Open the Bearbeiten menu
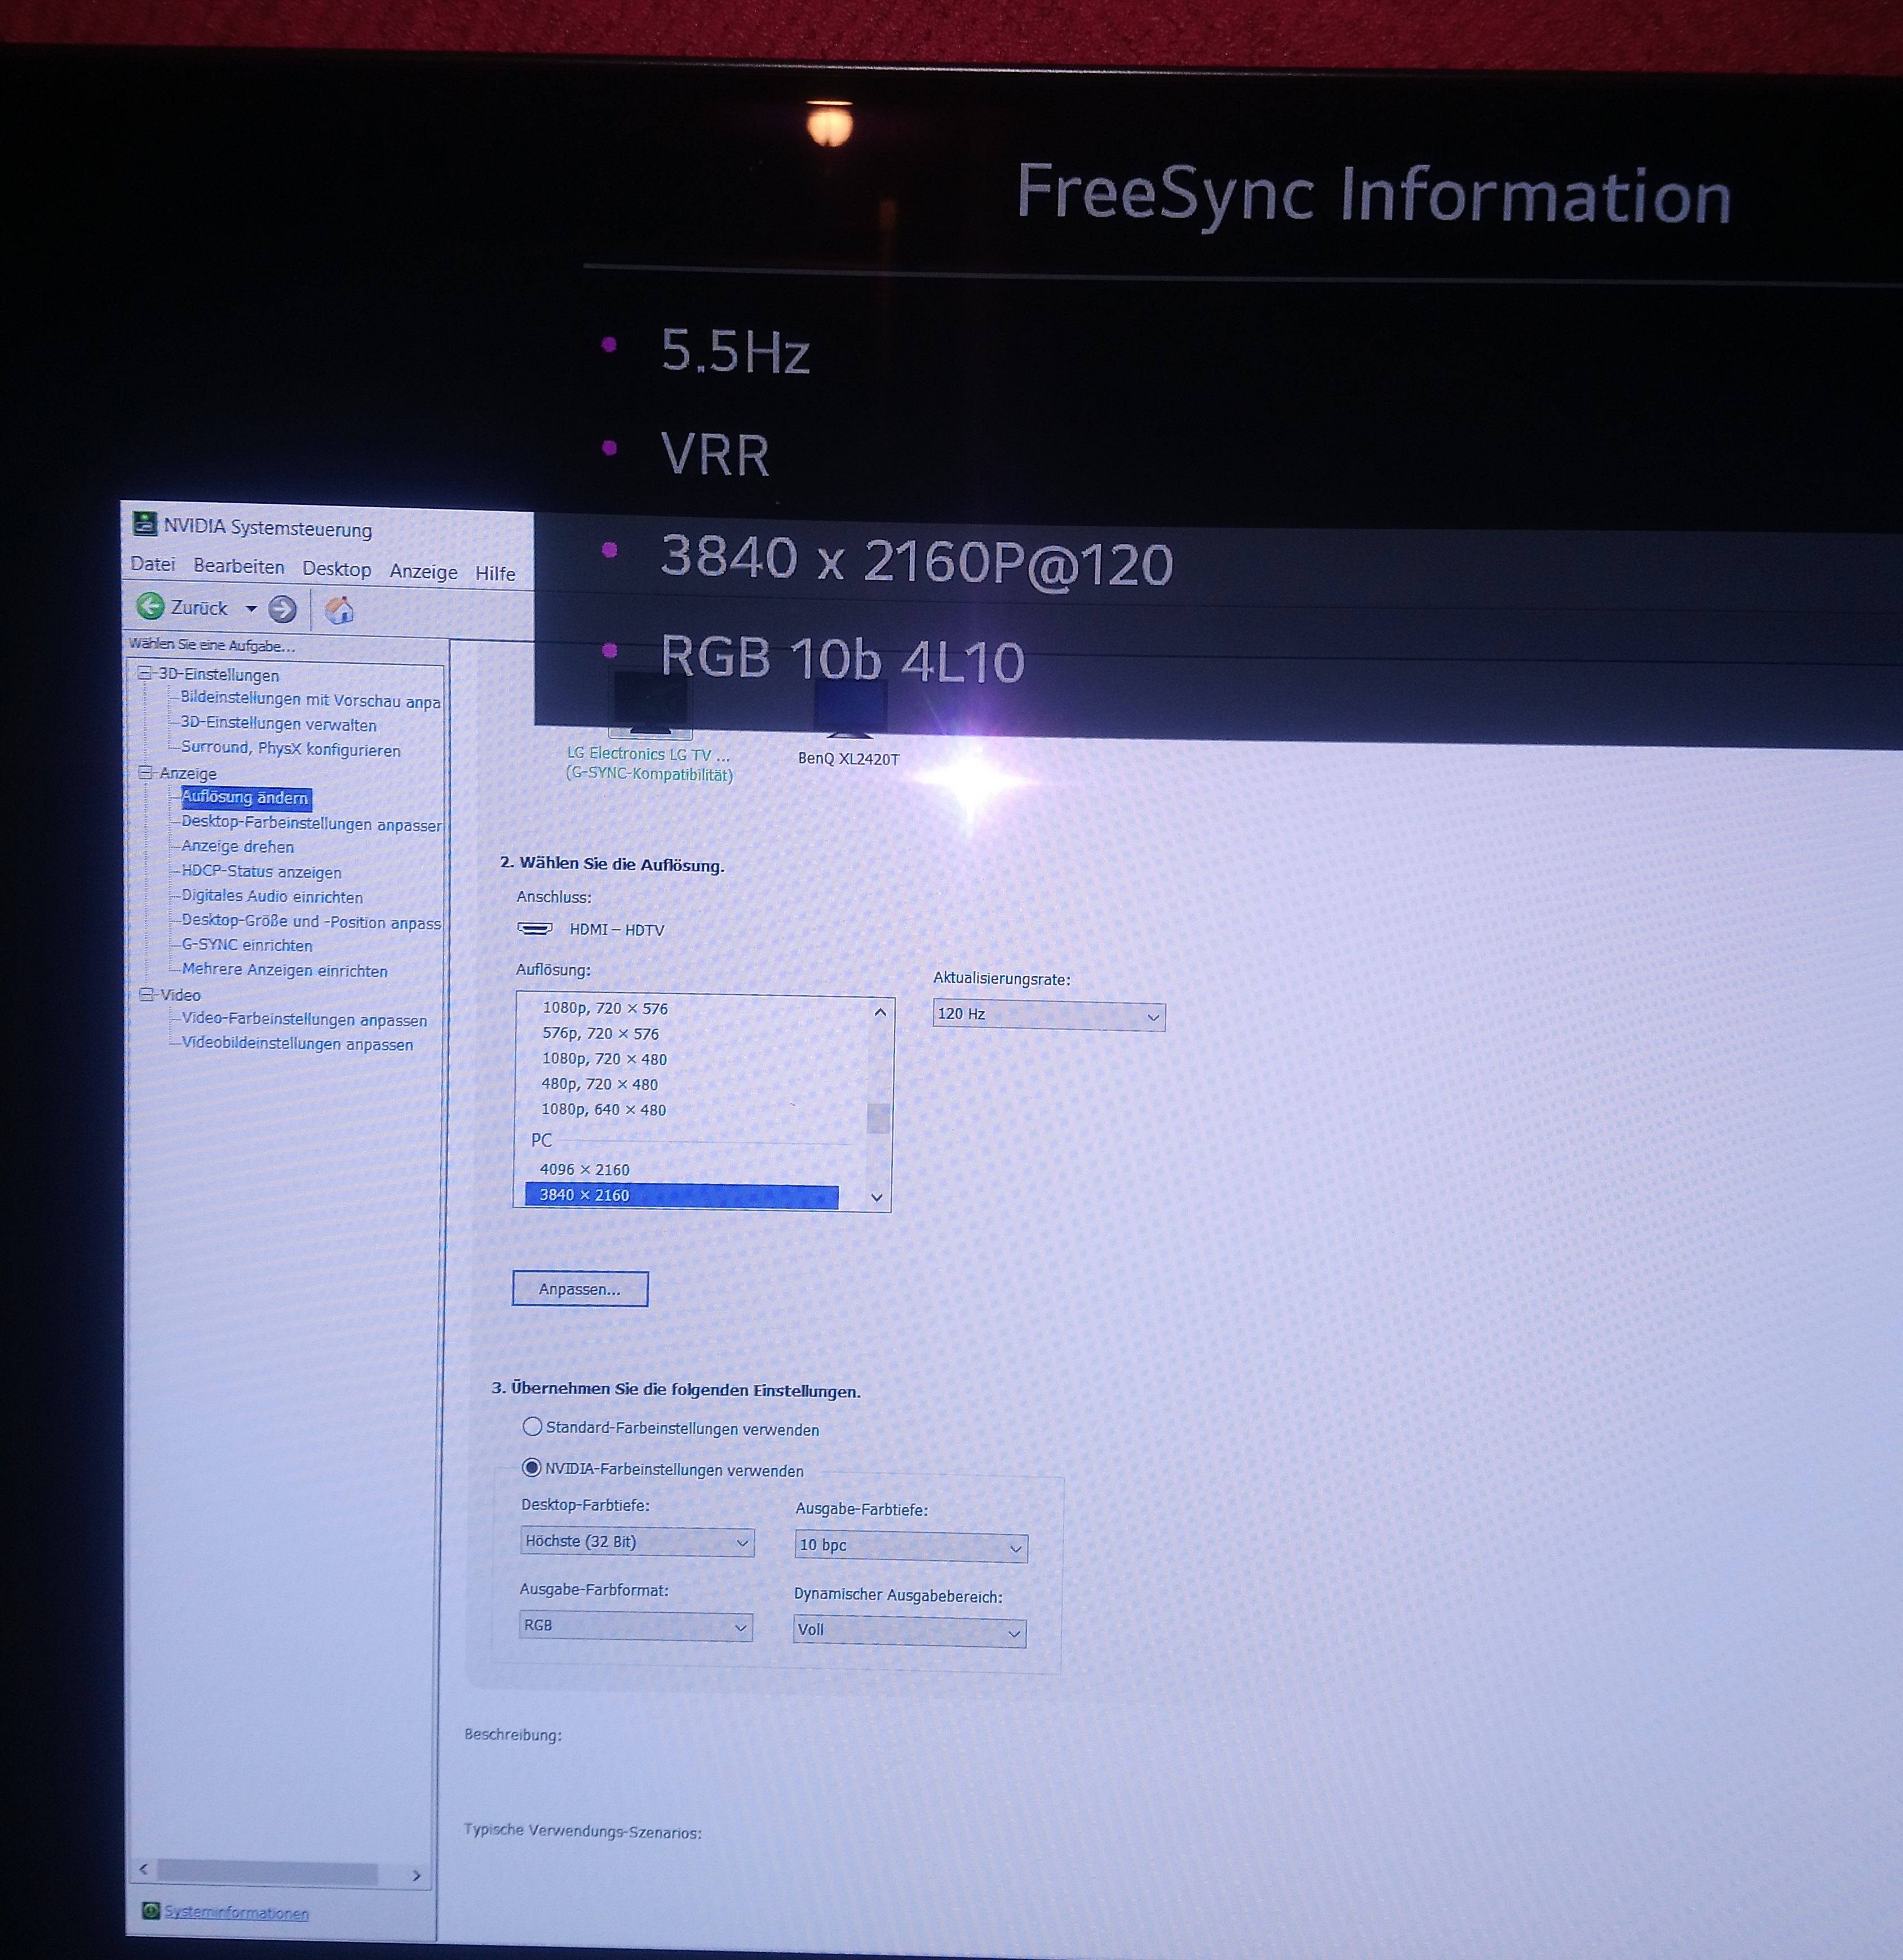 [x=239, y=566]
